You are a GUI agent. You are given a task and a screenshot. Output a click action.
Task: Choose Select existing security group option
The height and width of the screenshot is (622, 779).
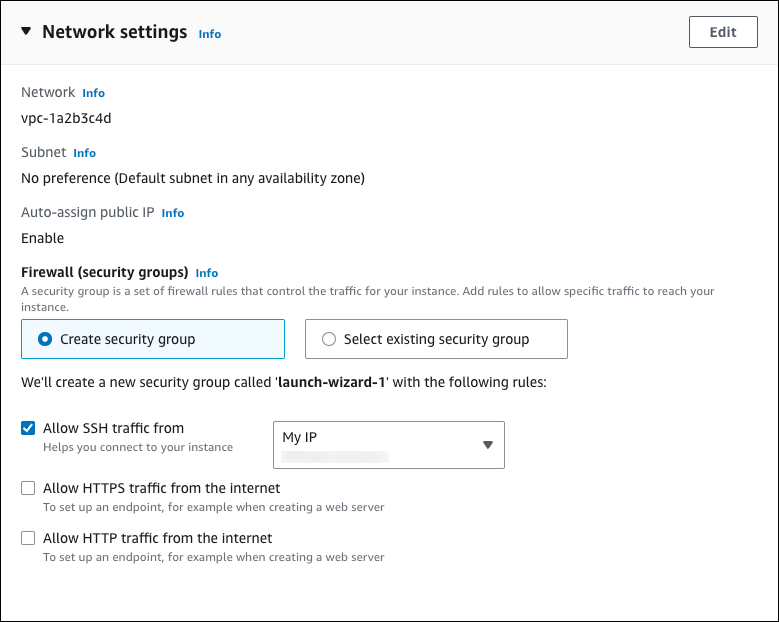329,339
